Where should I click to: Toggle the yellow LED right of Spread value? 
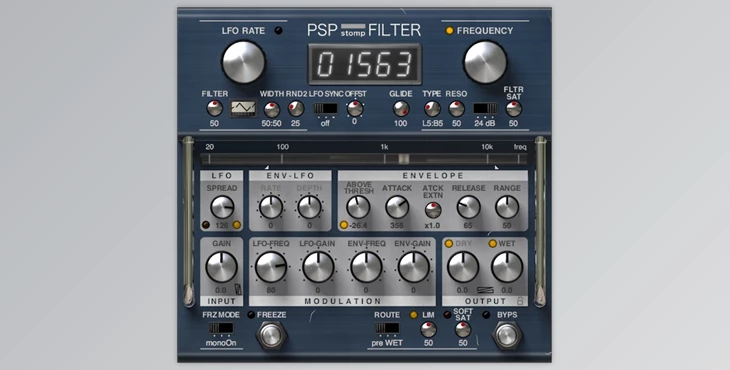point(237,225)
